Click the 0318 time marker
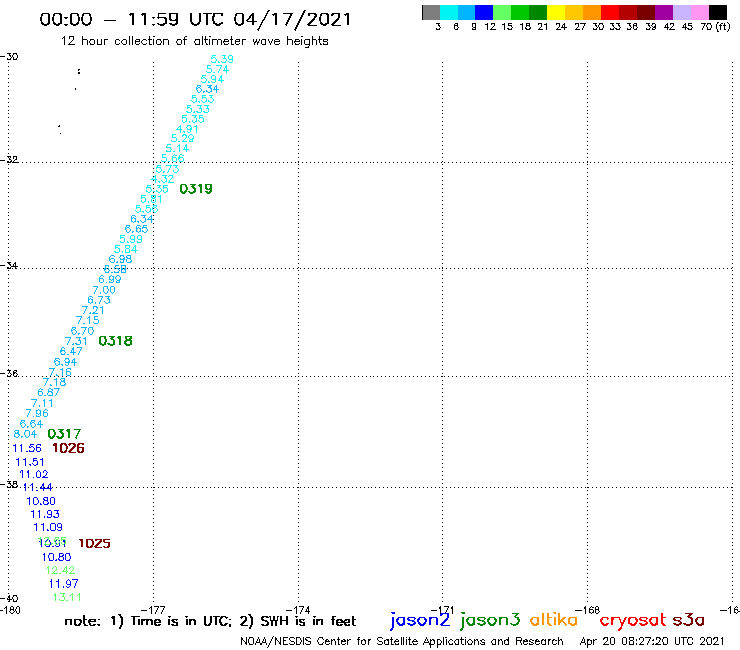Viewport: 740px width, 650px height. (x=115, y=341)
